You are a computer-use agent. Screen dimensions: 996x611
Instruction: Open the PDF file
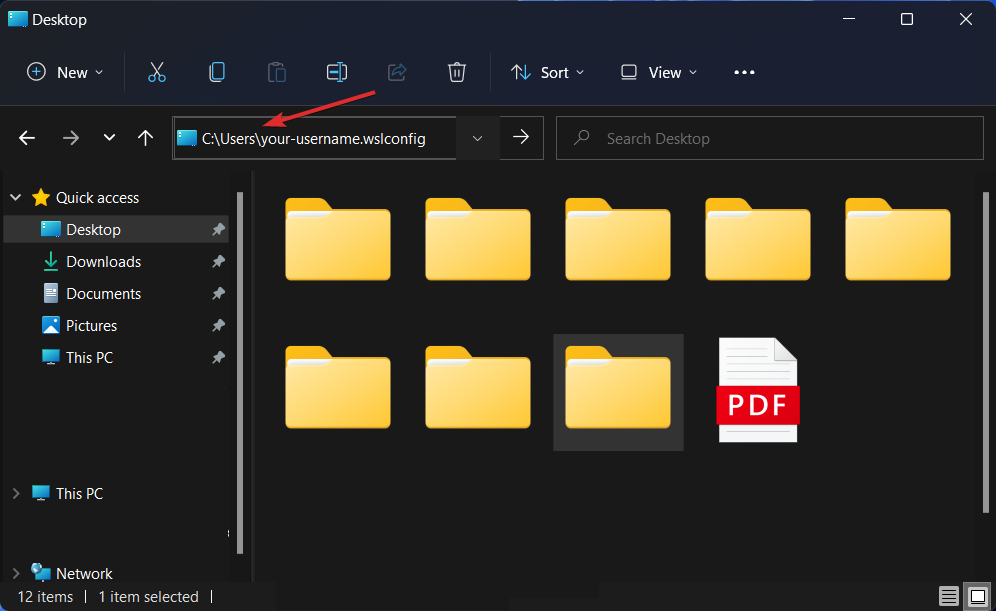tap(758, 390)
